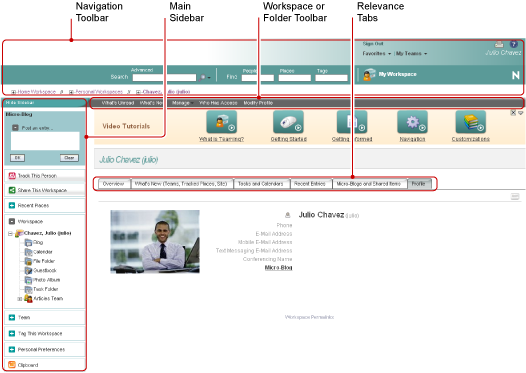Click the Workspace Permalinks link

click(x=309, y=317)
